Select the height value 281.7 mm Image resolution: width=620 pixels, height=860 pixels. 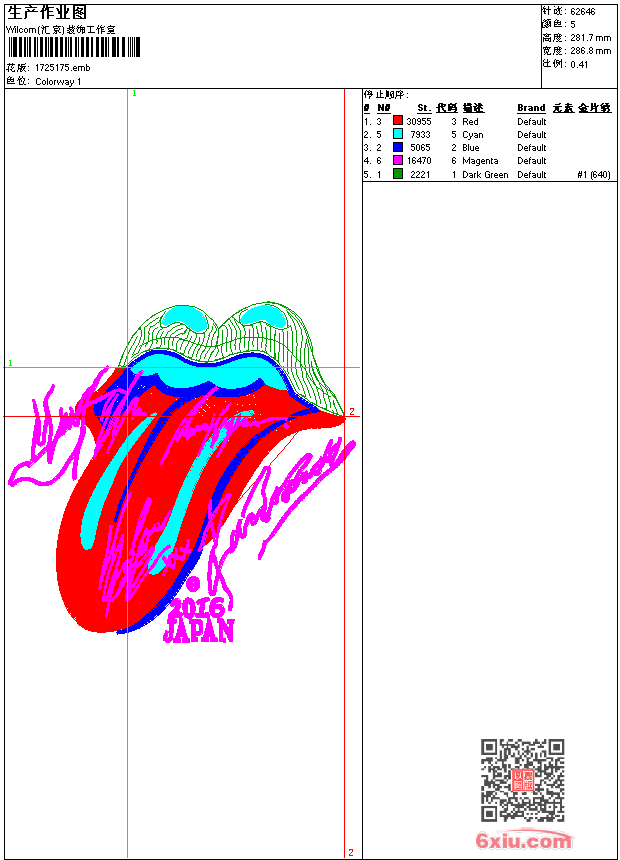[590, 38]
